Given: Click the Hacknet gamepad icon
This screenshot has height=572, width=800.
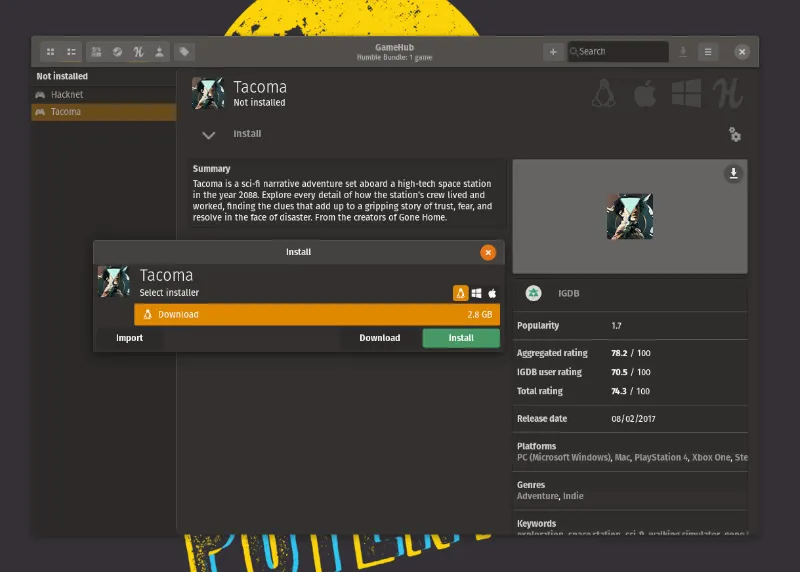Looking at the screenshot, I should [40, 94].
